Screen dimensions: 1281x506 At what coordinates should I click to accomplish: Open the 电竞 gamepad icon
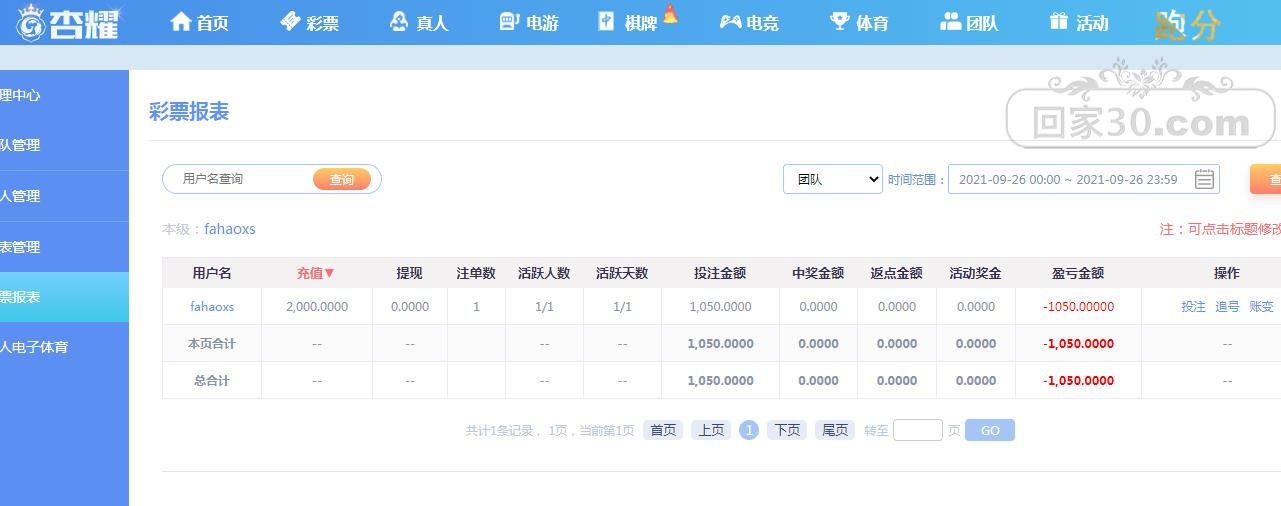coord(731,21)
